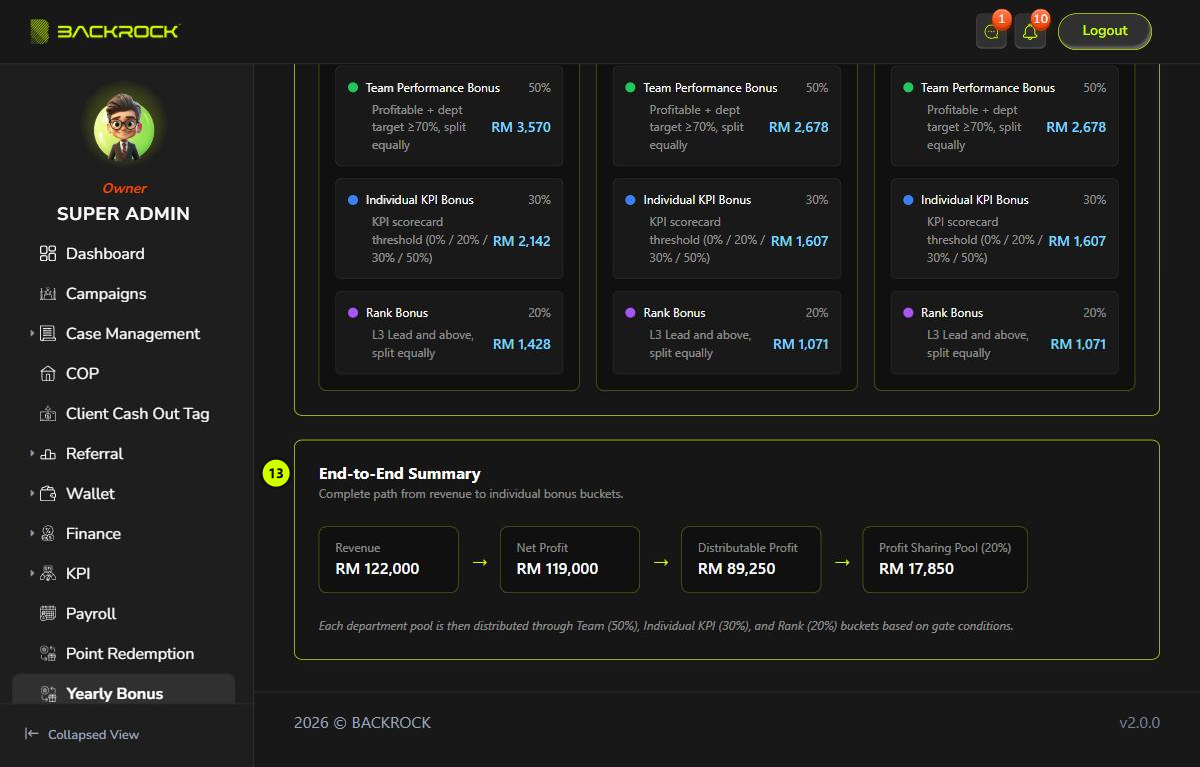Click the SUPER ADMIN name label
Screen dimensions: 1200x767
click(123, 214)
